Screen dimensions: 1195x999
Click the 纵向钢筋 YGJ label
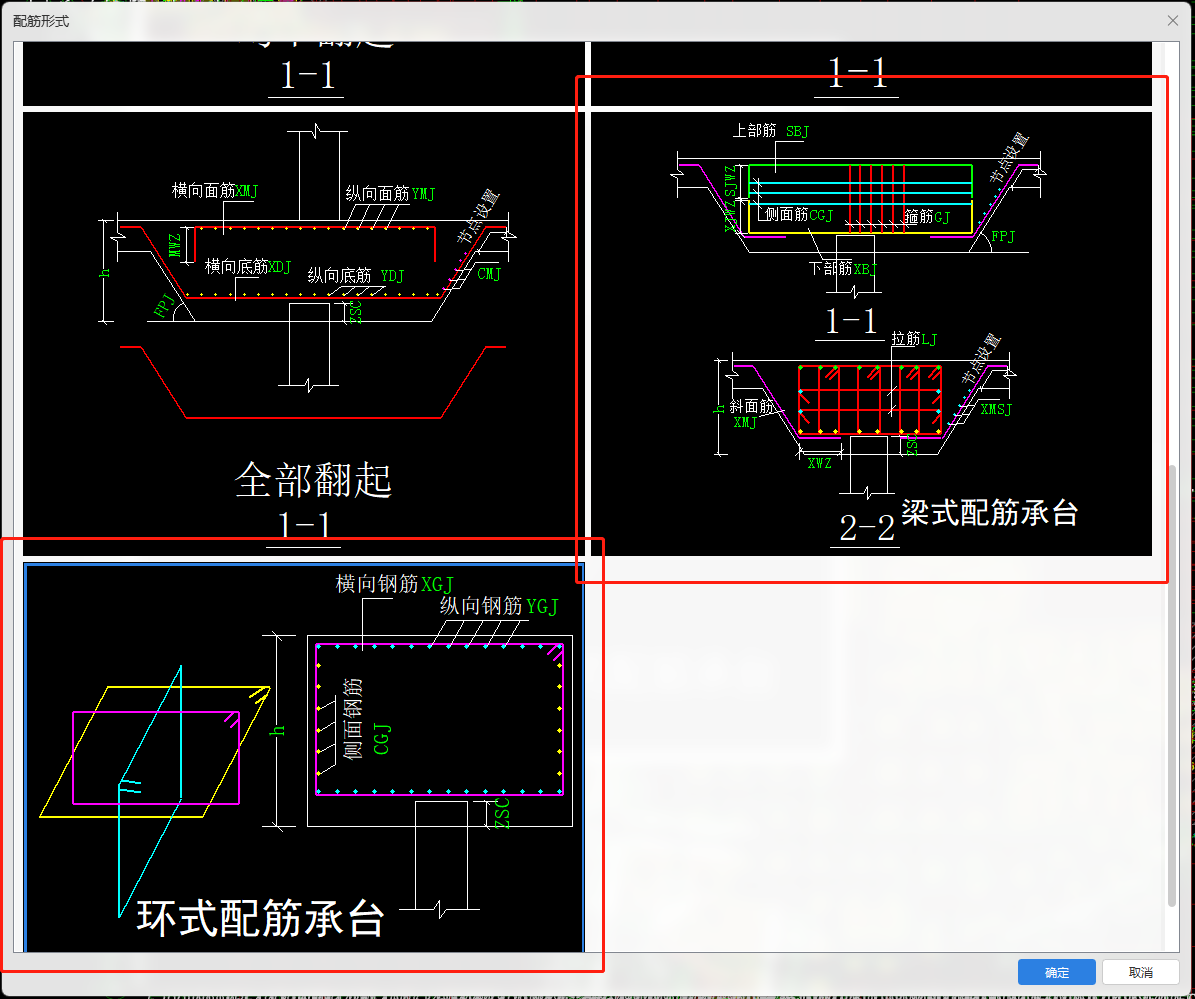click(499, 607)
